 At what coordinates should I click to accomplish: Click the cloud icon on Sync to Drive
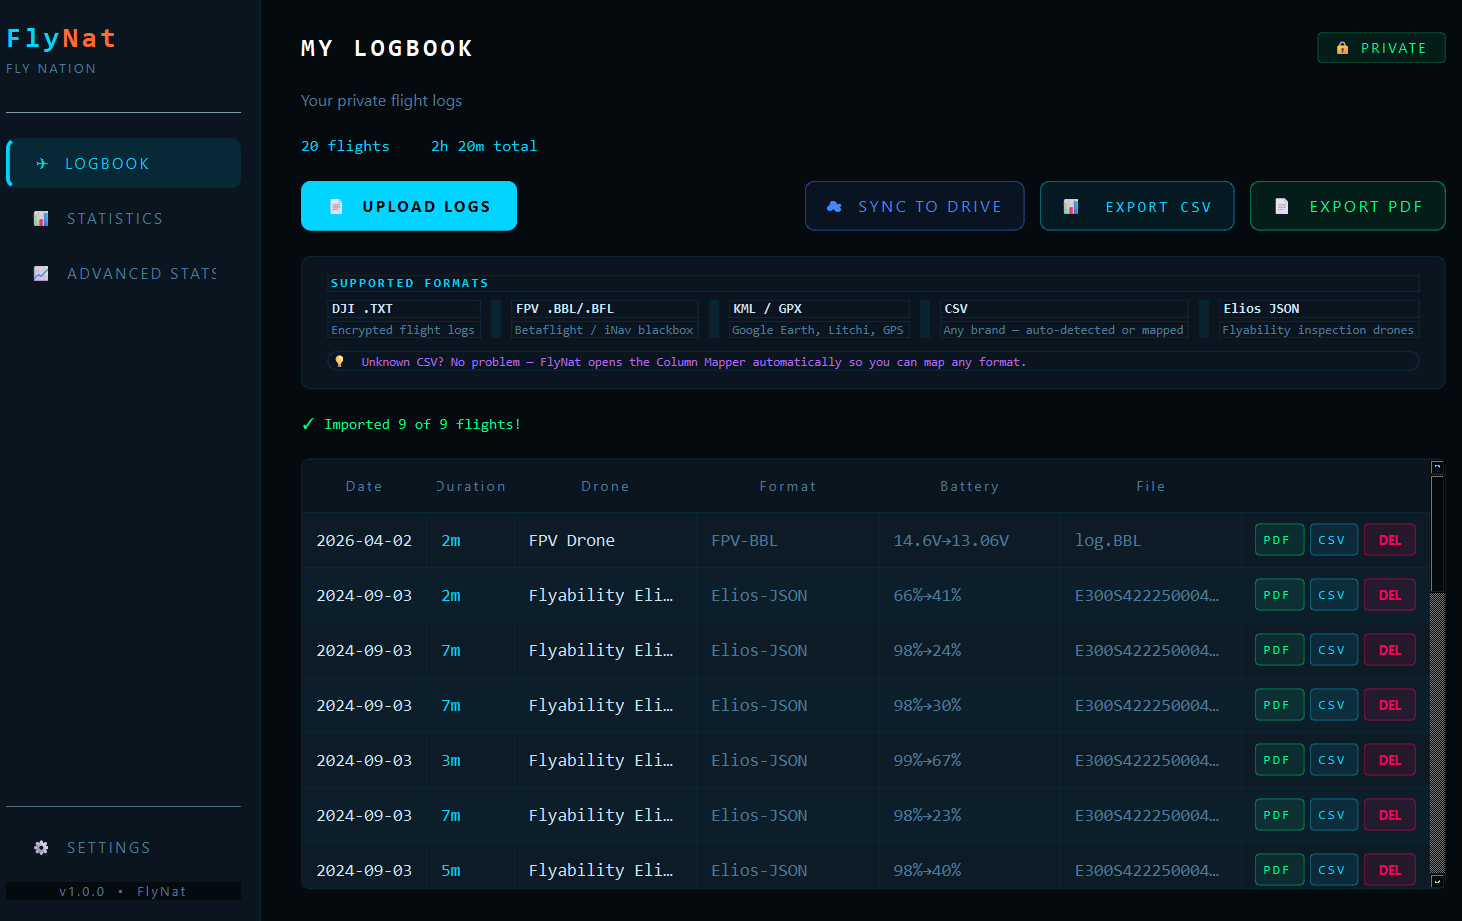tap(834, 206)
